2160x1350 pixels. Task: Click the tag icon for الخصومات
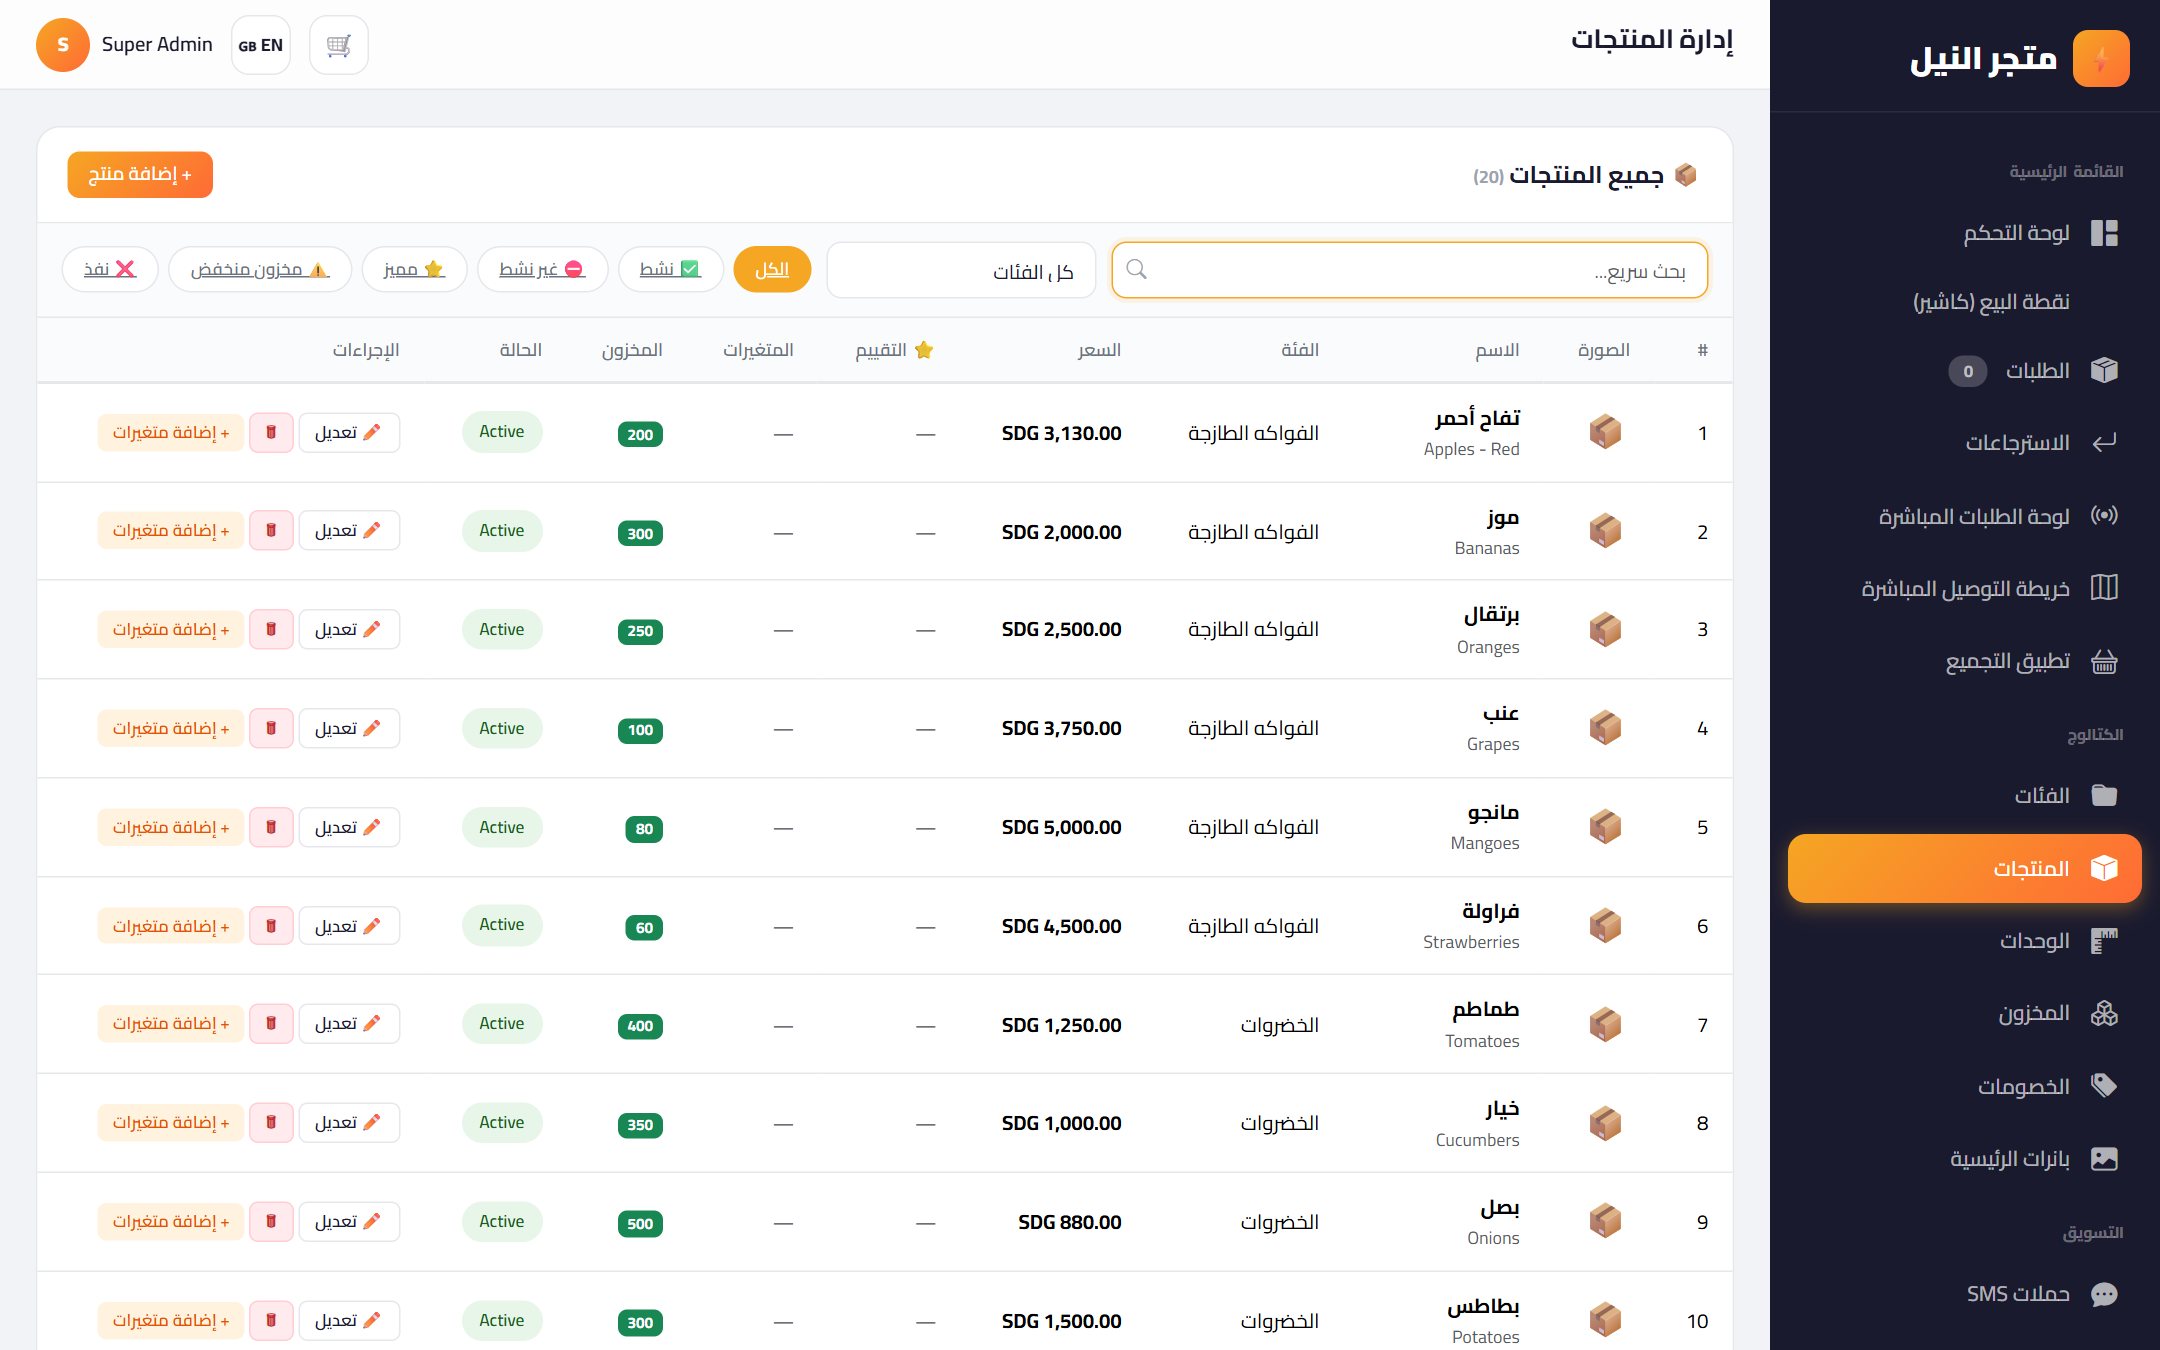2104,1086
